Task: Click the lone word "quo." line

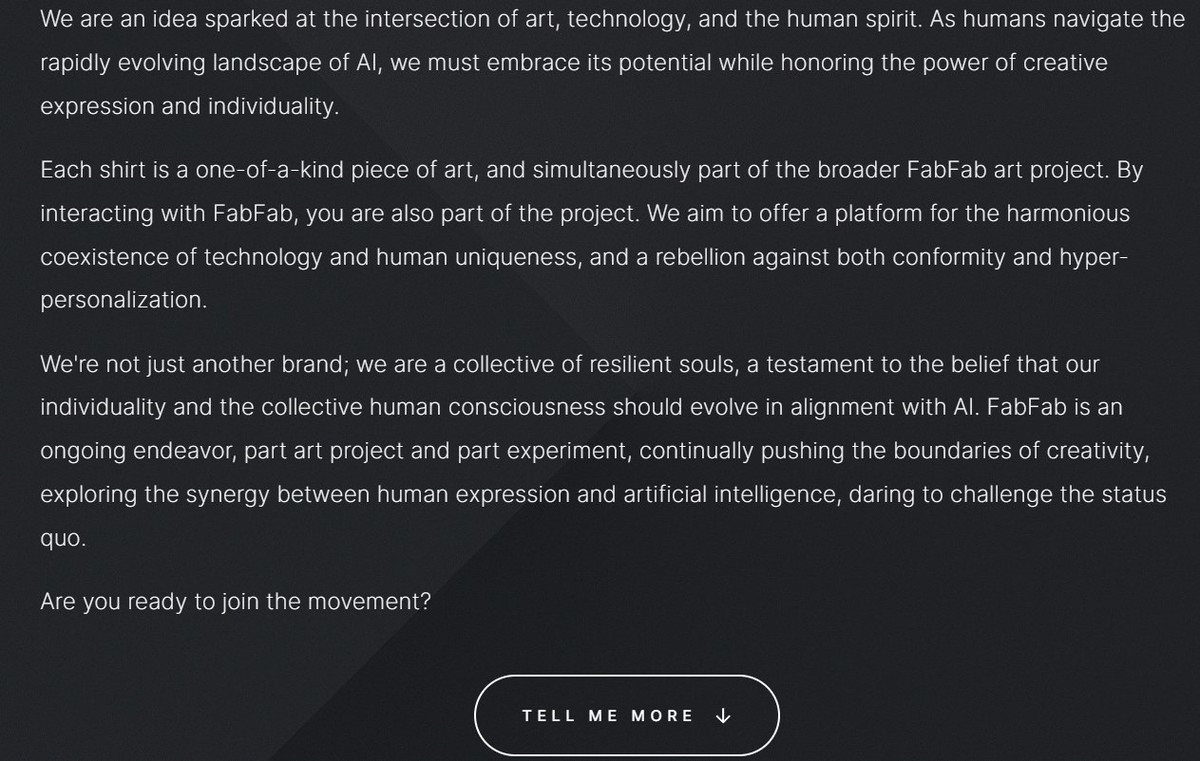Action: [x=63, y=538]
